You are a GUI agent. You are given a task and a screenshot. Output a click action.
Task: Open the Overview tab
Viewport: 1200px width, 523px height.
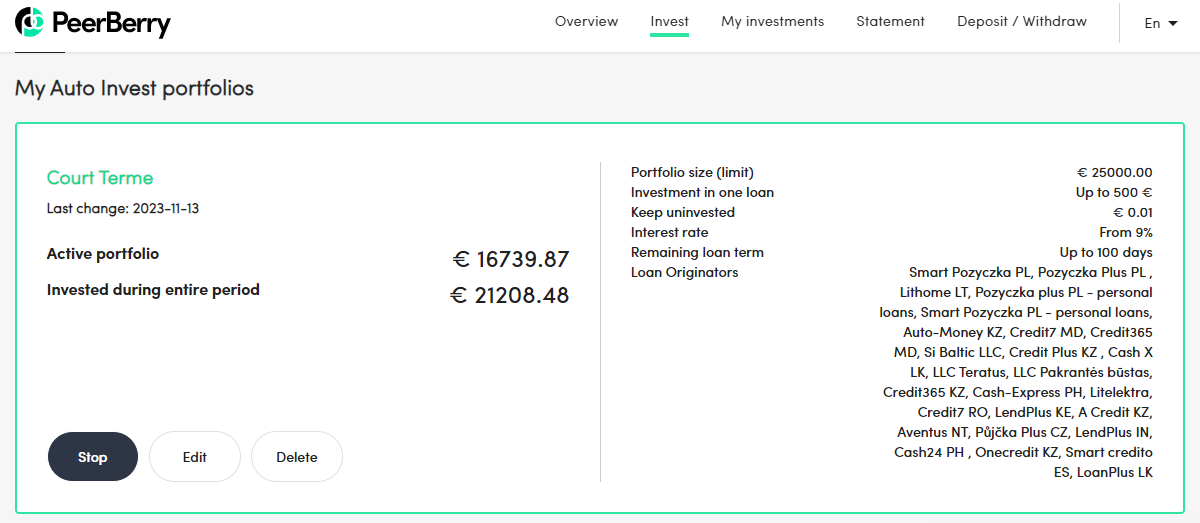click(586, 21)
